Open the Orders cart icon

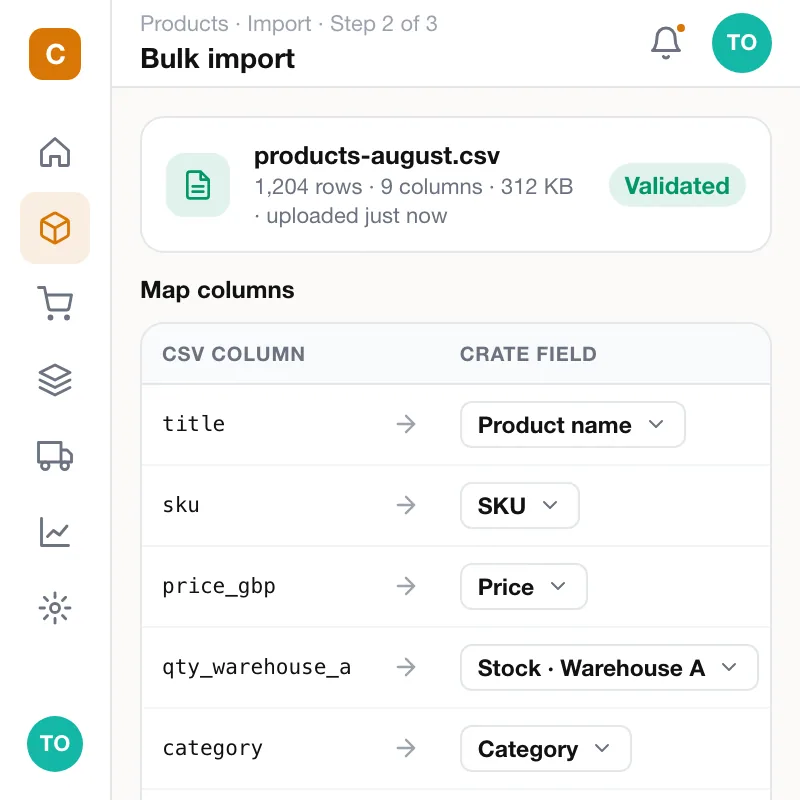point(55,304)
